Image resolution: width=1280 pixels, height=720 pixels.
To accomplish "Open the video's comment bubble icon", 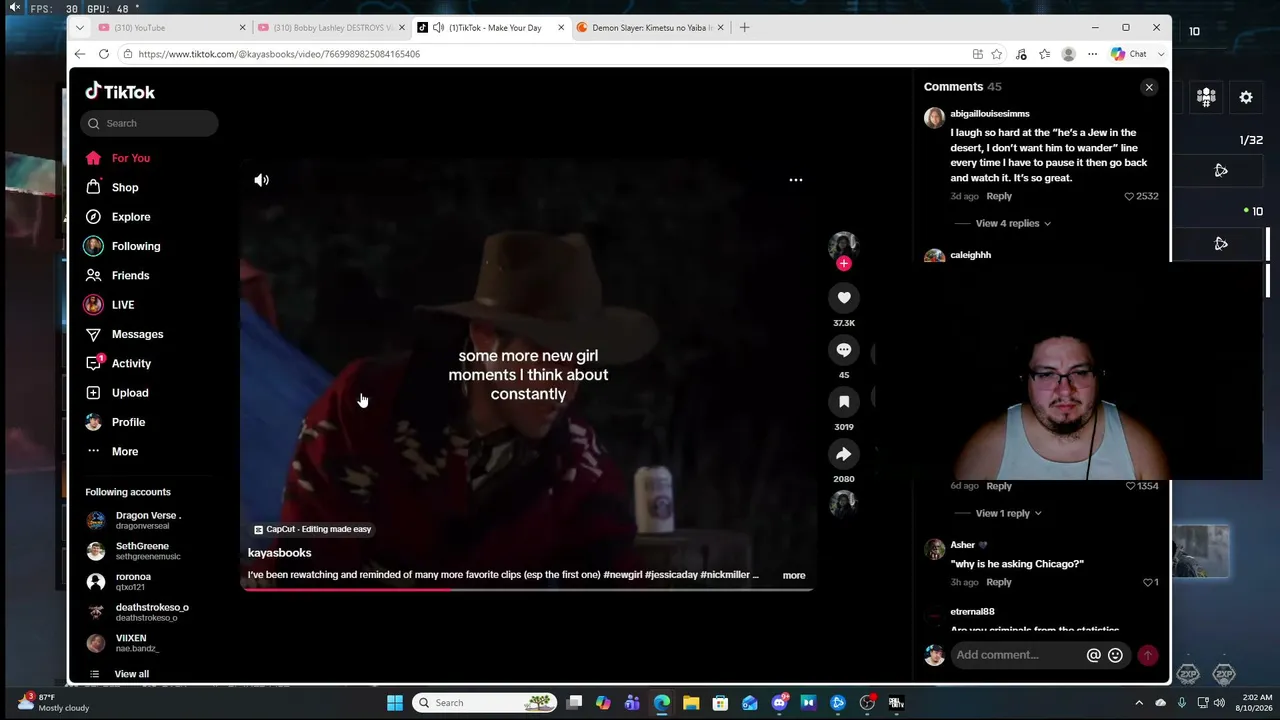I will pyautogui.click(x=844, y=349).
